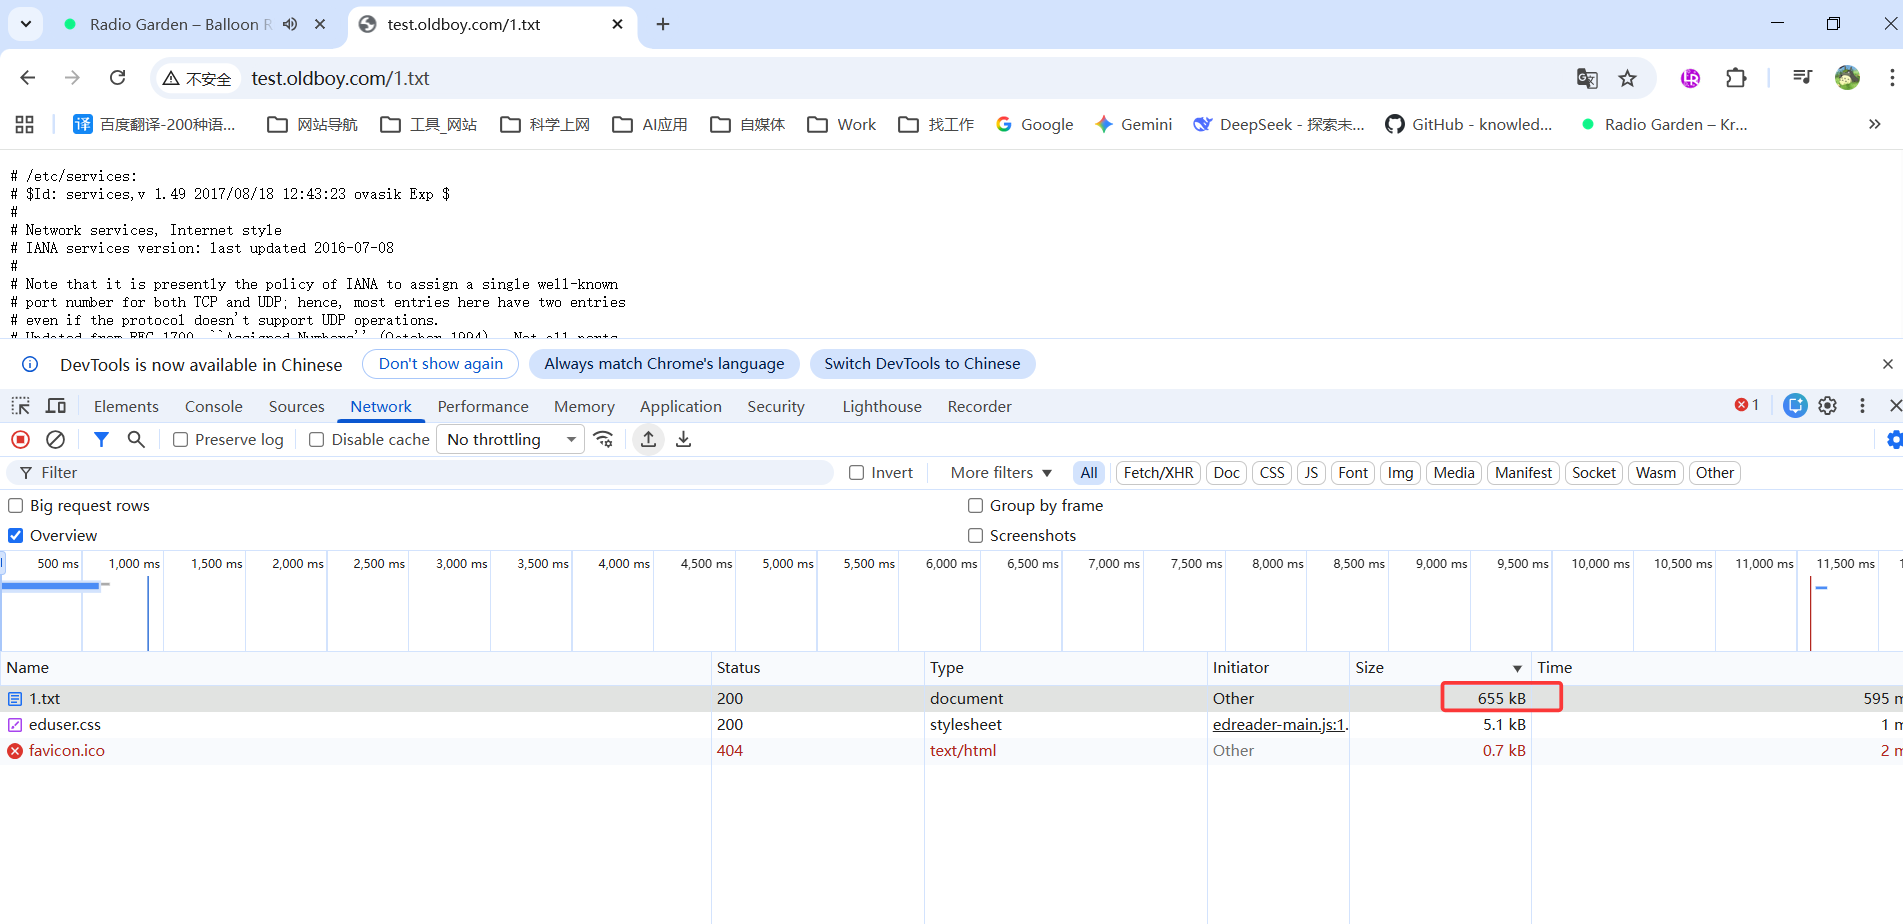Viewport: 1903px width, 924px height.
Task: Filter requests by JS type
Action: (x=1311, y=473)
